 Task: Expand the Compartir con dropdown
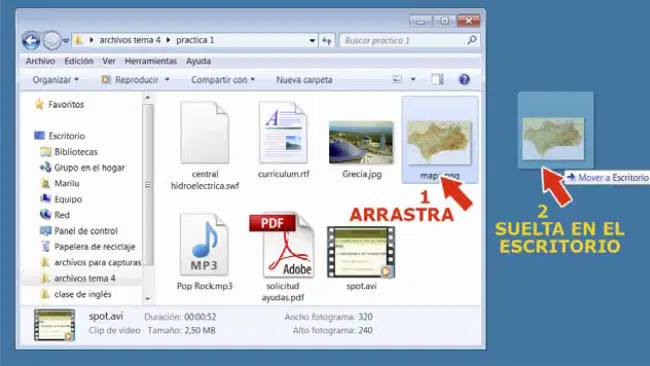click(x=223, y=80)
